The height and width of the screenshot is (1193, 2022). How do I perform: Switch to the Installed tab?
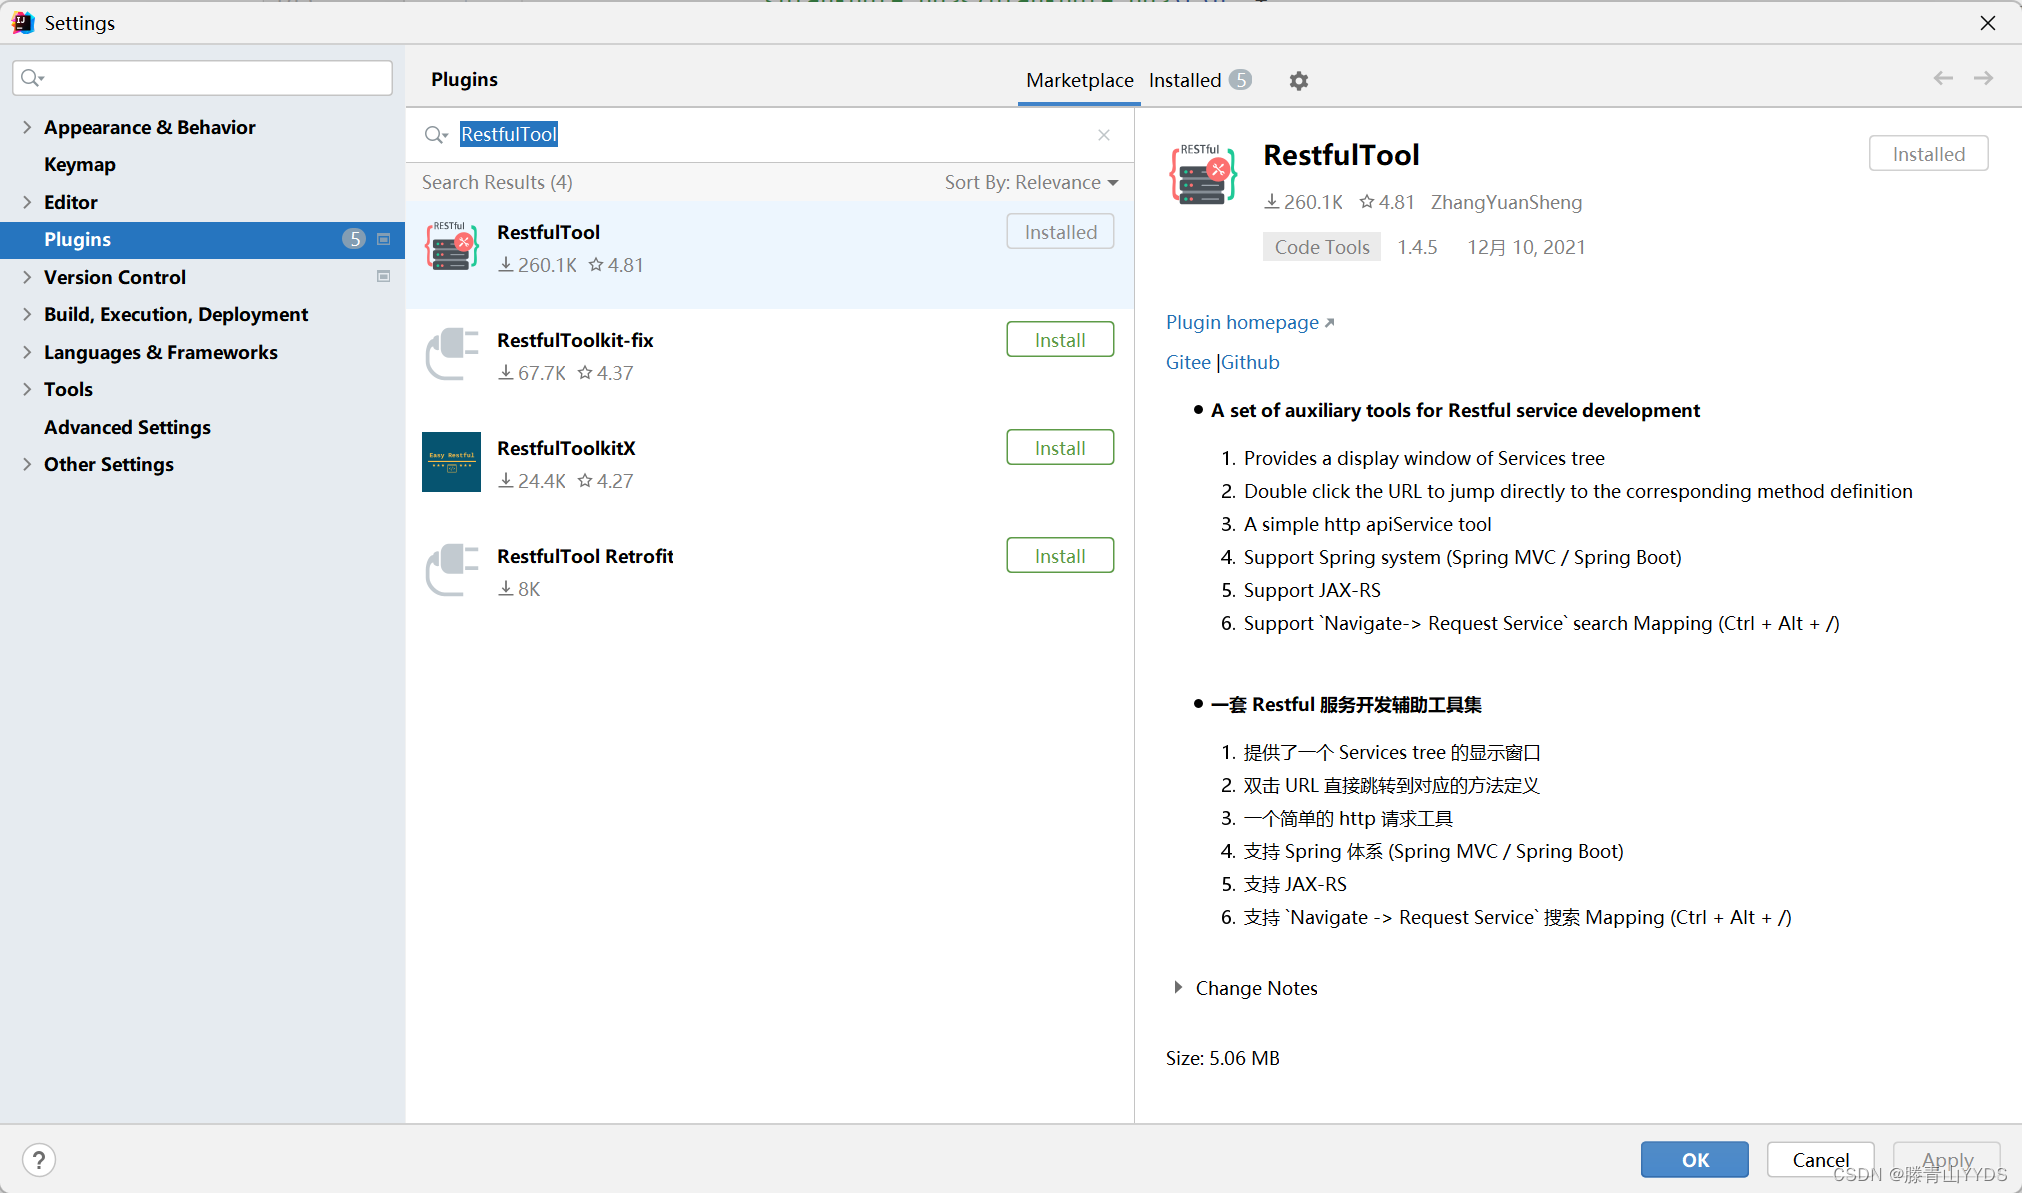[x=1185, y=80]
